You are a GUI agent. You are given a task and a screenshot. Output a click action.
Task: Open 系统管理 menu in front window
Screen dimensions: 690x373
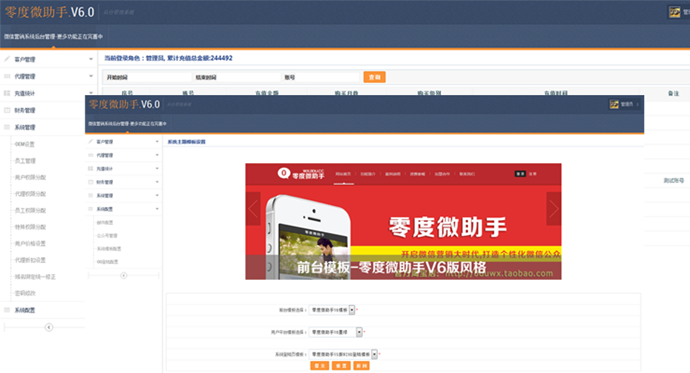[x=105, y=195]
